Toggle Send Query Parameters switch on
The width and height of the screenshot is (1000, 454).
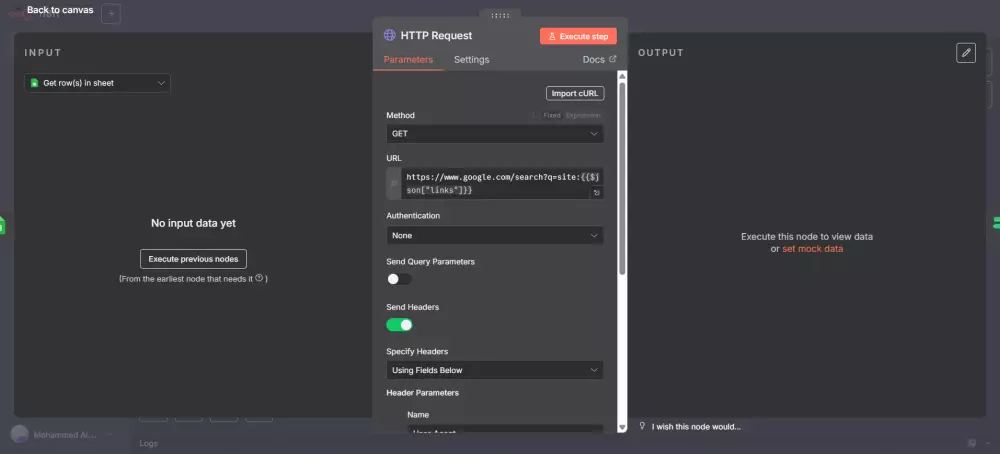click(399, 279)
